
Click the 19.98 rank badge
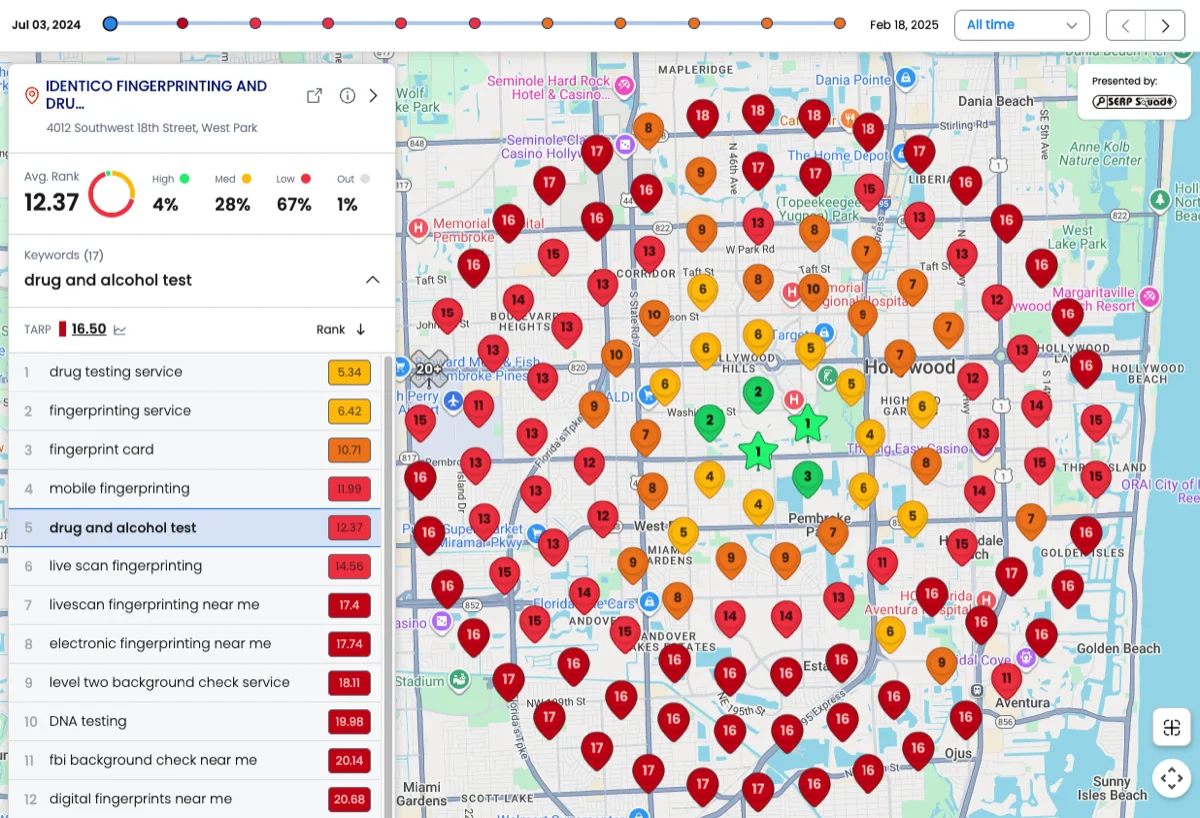[349, 722]
